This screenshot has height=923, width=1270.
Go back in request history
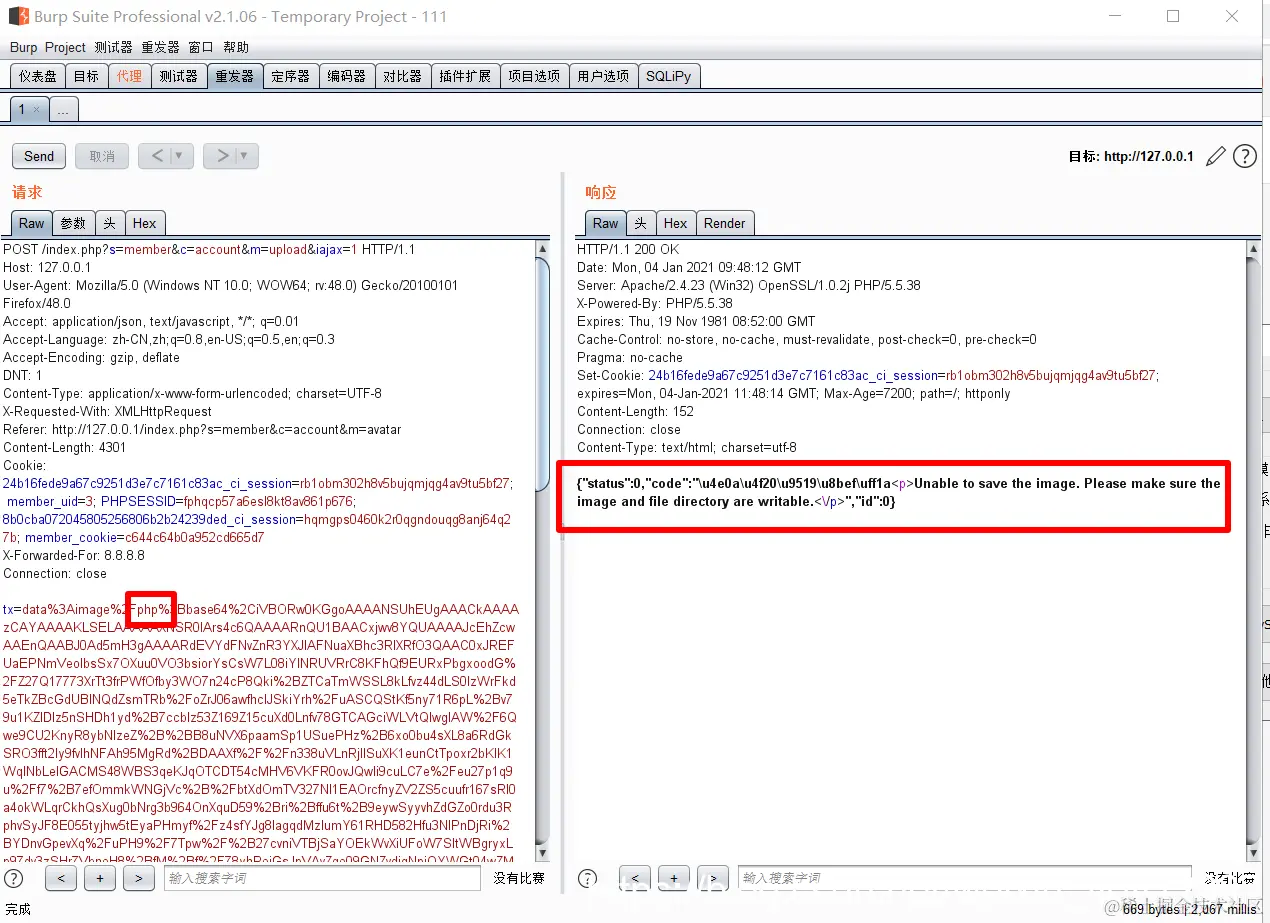coord(156,156)
